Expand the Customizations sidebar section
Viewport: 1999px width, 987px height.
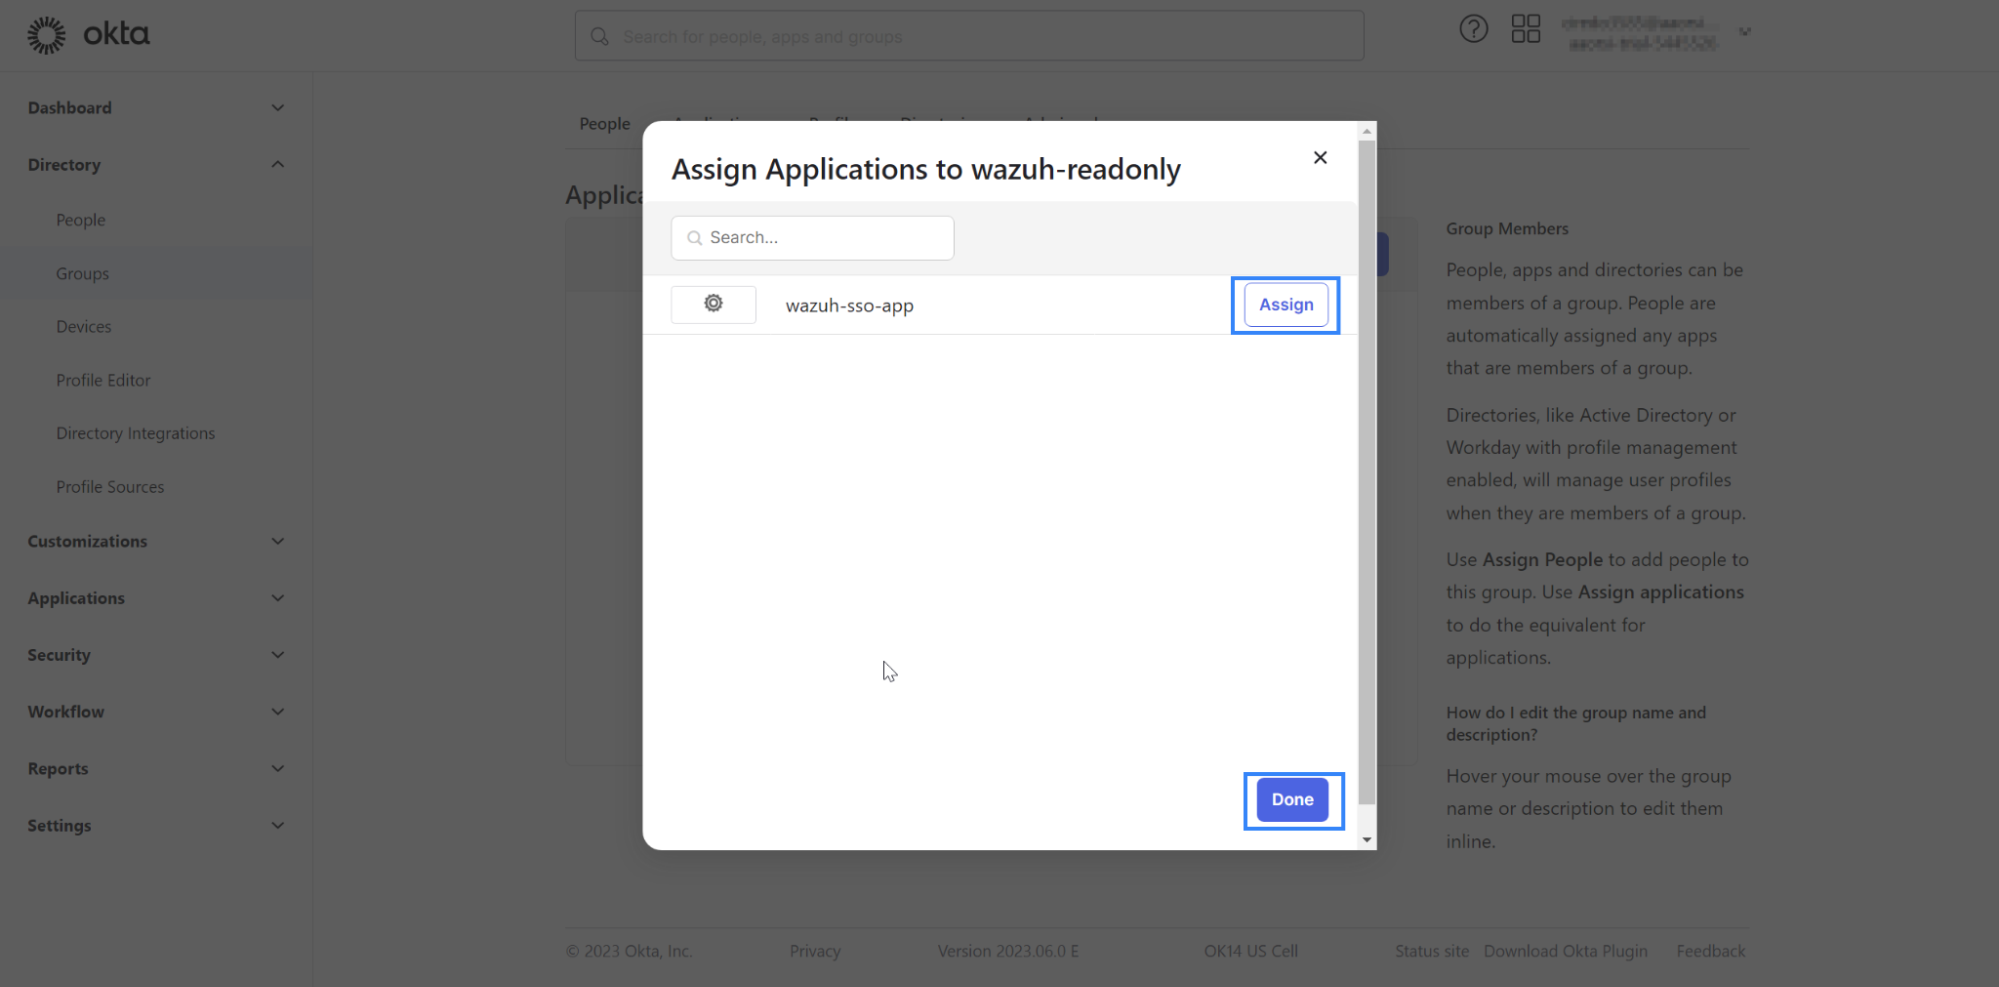point(278,541)
